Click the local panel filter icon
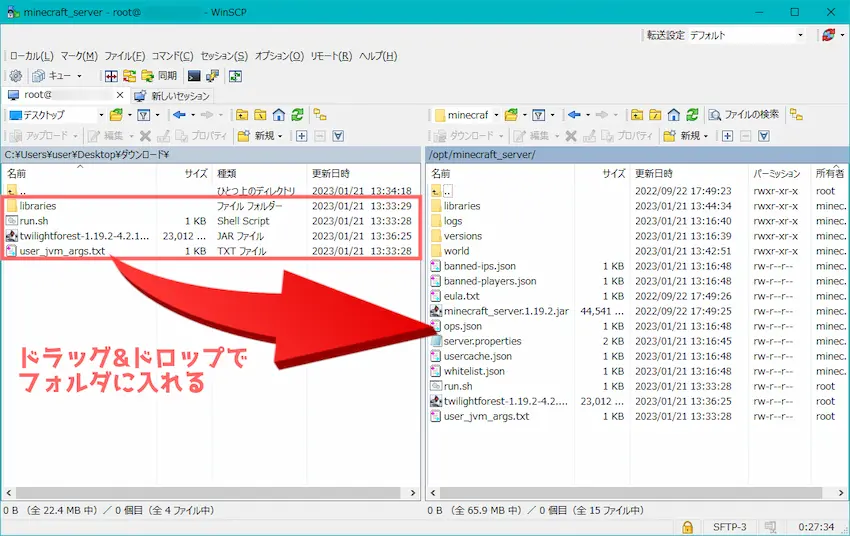The image size is (850, 536). [x=144, y=115]
